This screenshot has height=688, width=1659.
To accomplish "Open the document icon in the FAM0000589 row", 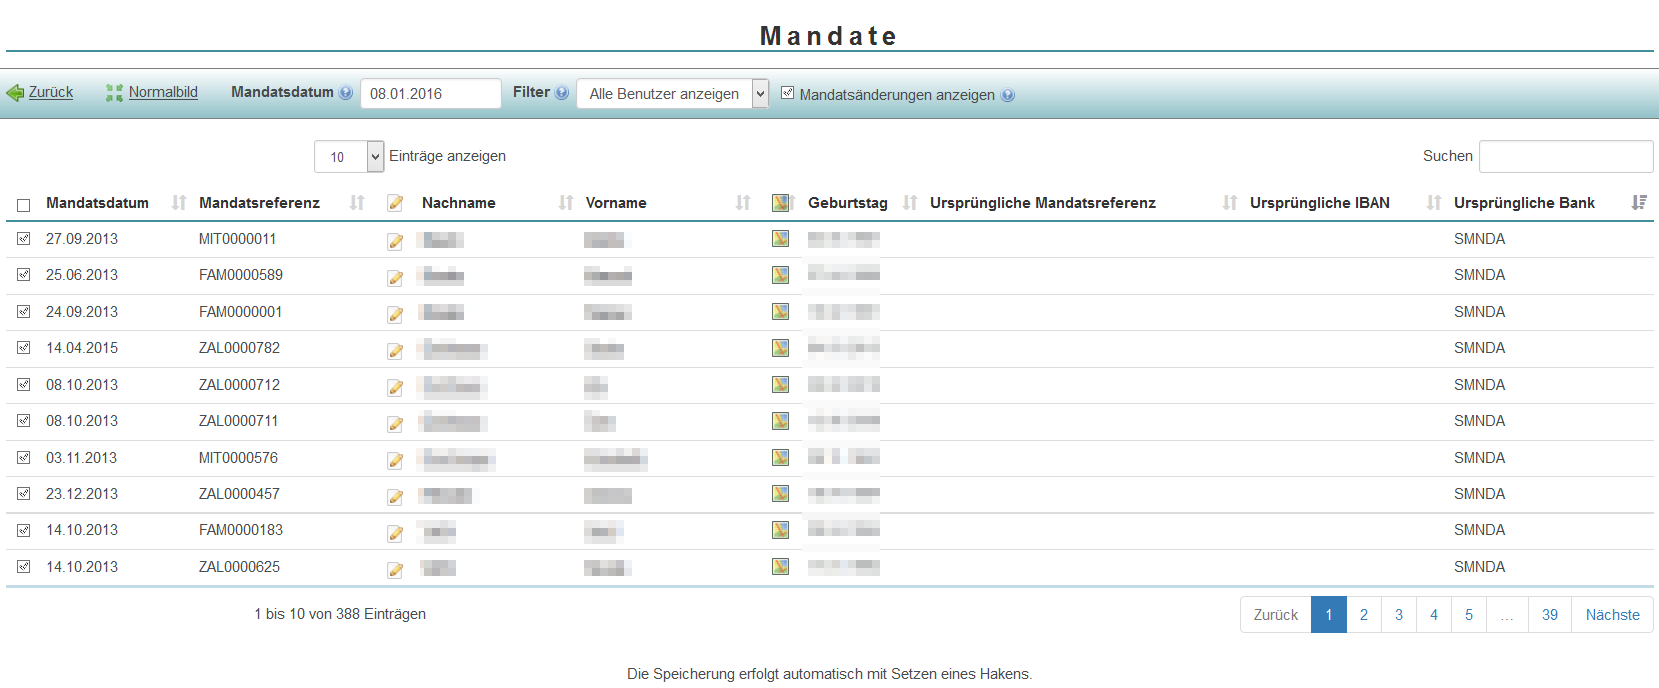I will pyautogui.click(x=780, y=275).
